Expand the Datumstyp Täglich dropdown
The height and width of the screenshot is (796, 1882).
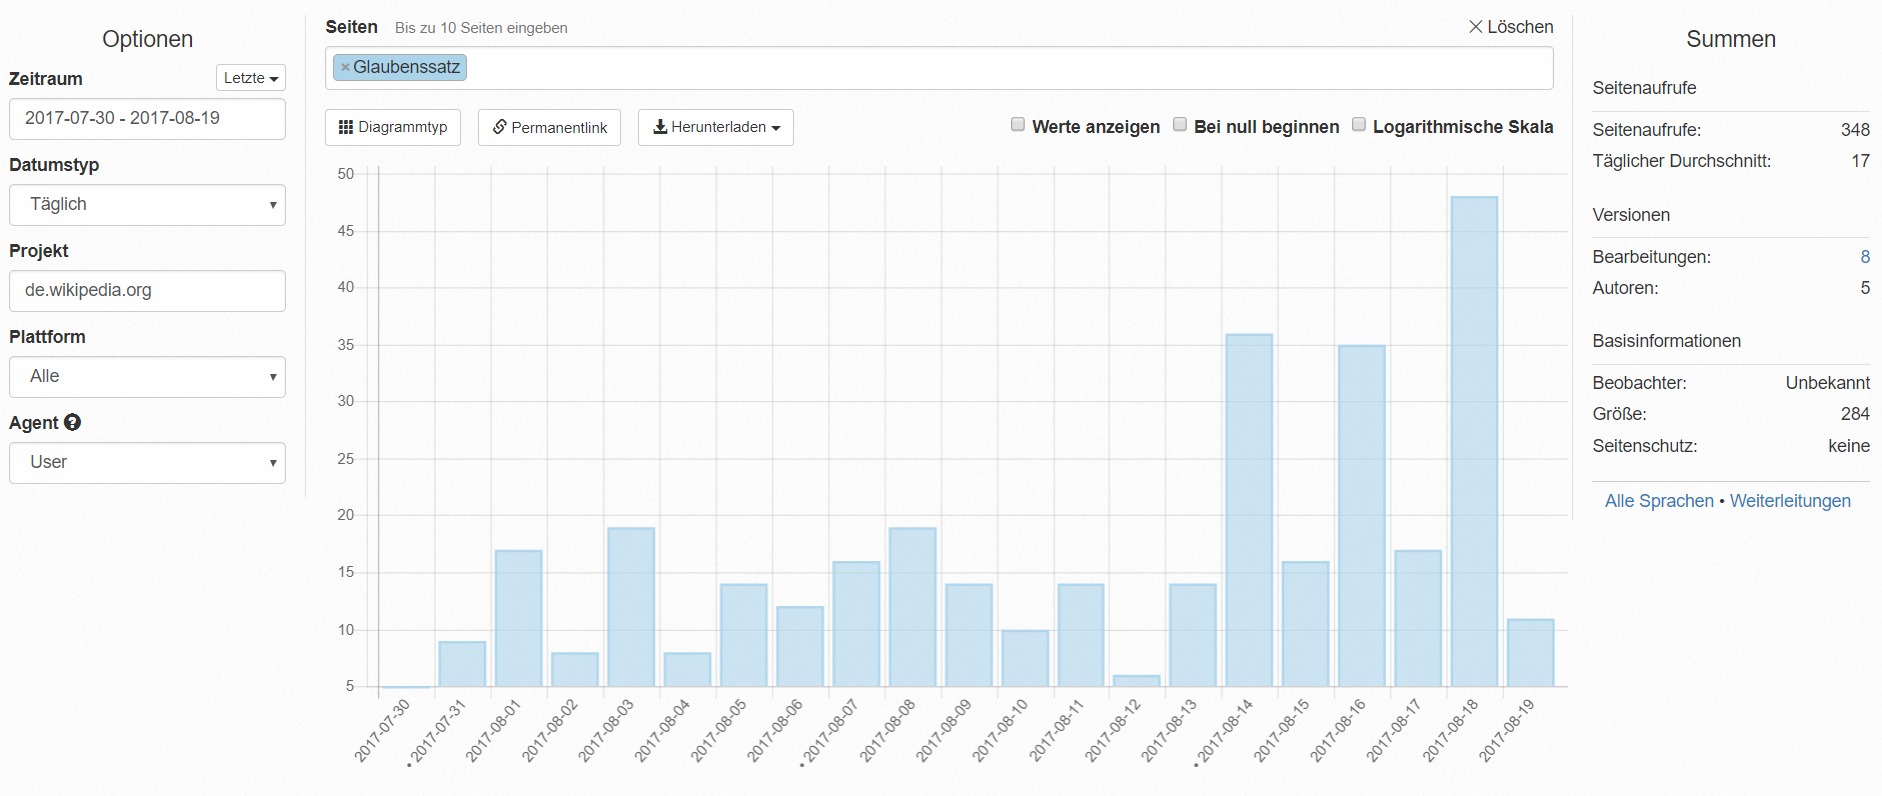pos(147,205)
